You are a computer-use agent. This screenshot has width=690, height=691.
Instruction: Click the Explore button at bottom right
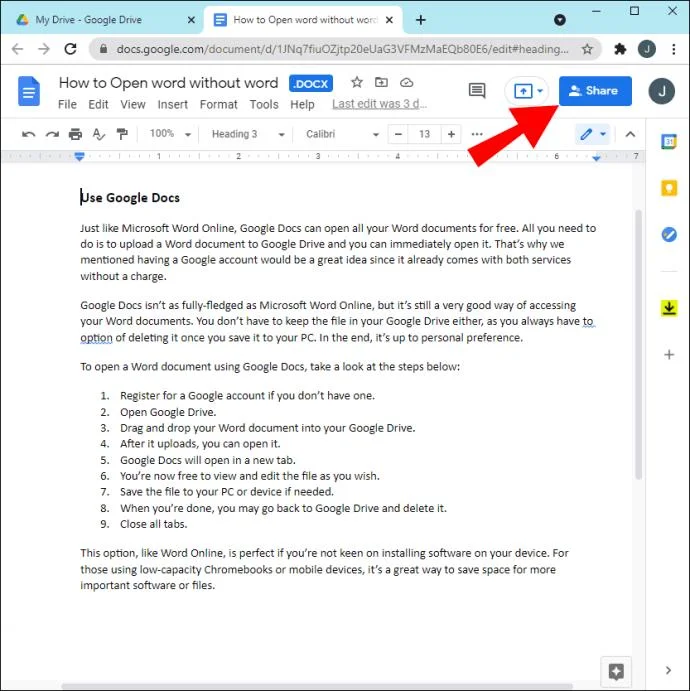point(616,672)
